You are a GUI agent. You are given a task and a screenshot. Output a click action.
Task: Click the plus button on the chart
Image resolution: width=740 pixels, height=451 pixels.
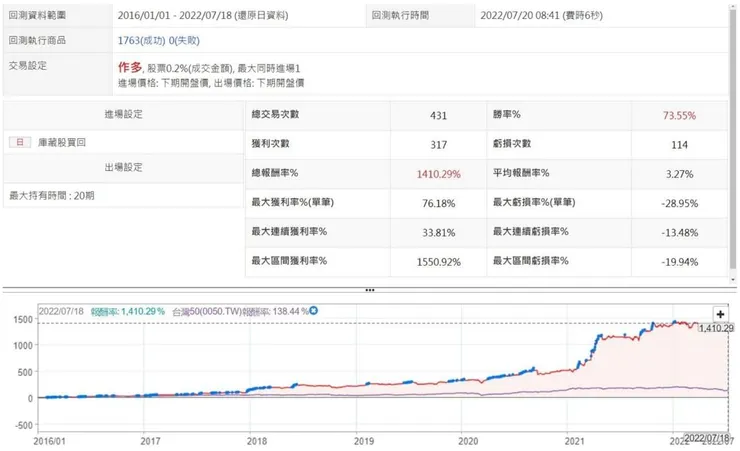[x=720, y=314]
